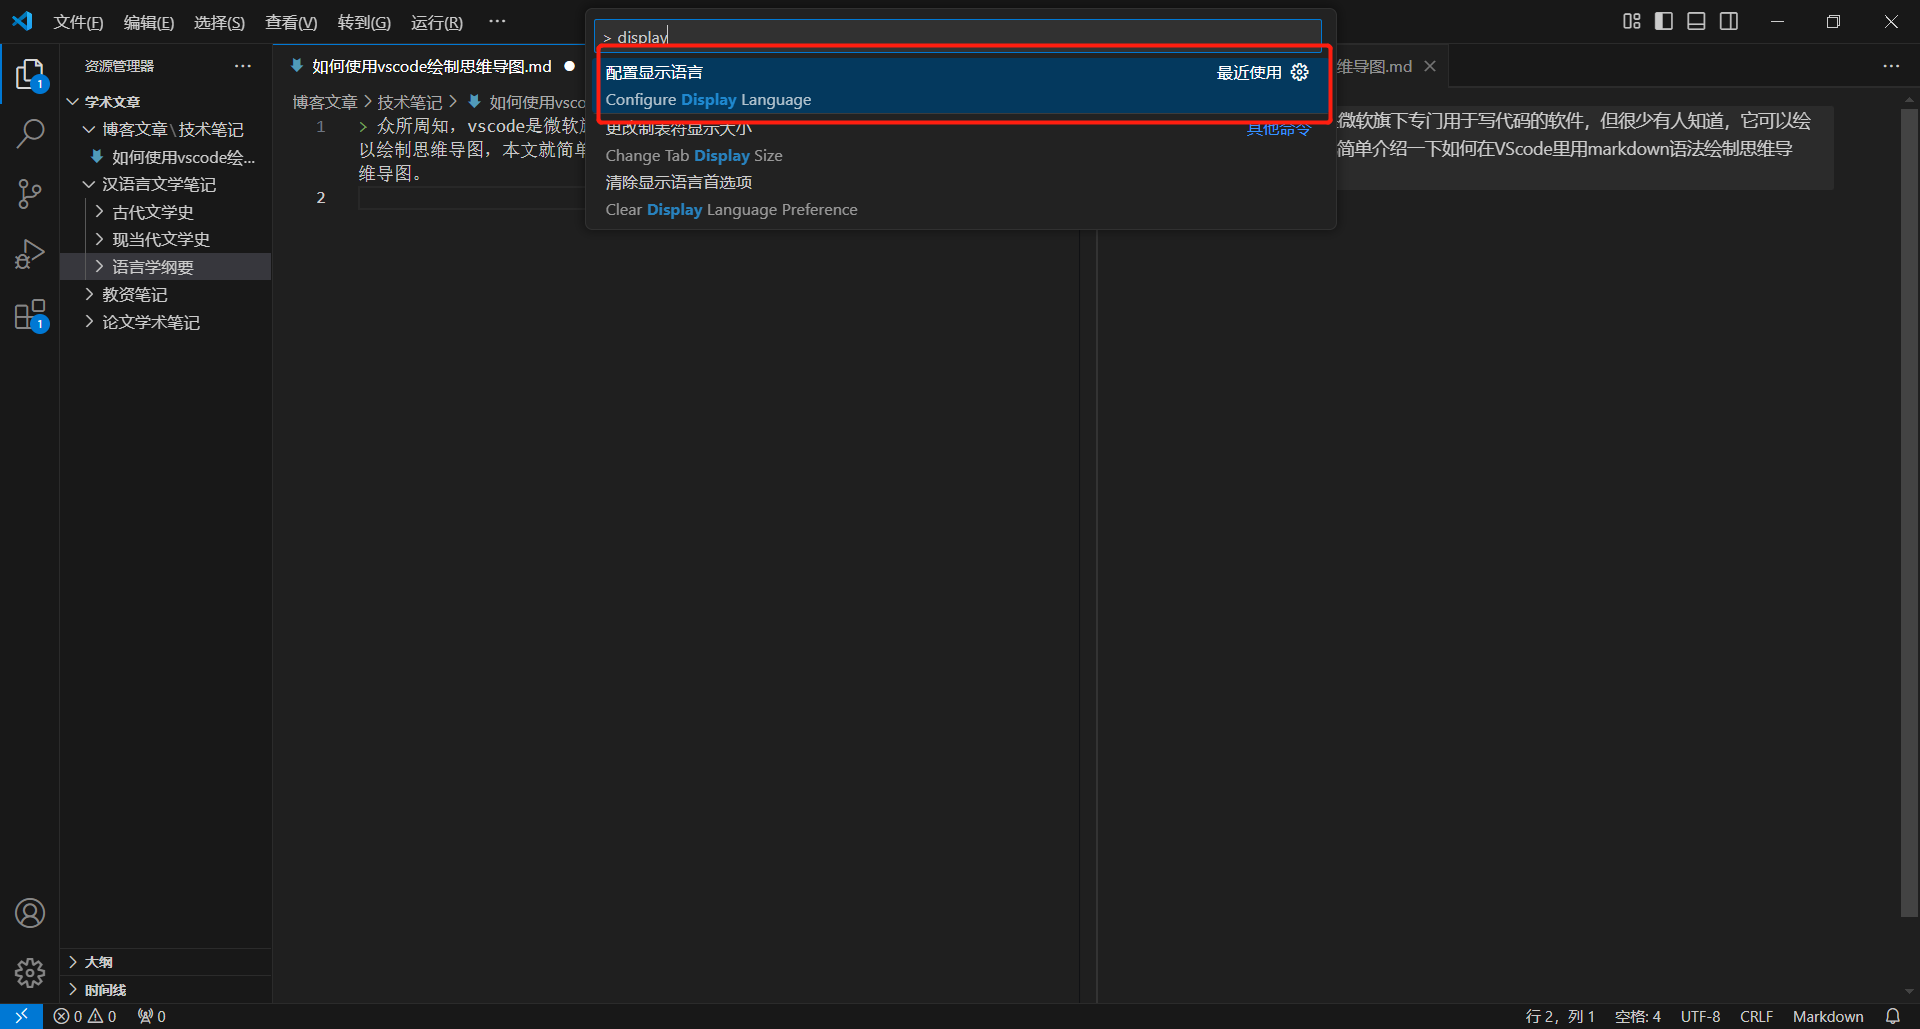The height and width of the screenshot is (1029, 1920).
Task: Open editor group more actions ellipsis
Action: point(1891,66)
